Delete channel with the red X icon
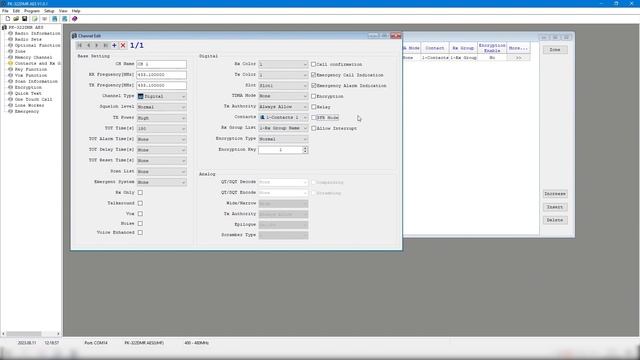Screen dimensions: 640x360 point(123,45)
